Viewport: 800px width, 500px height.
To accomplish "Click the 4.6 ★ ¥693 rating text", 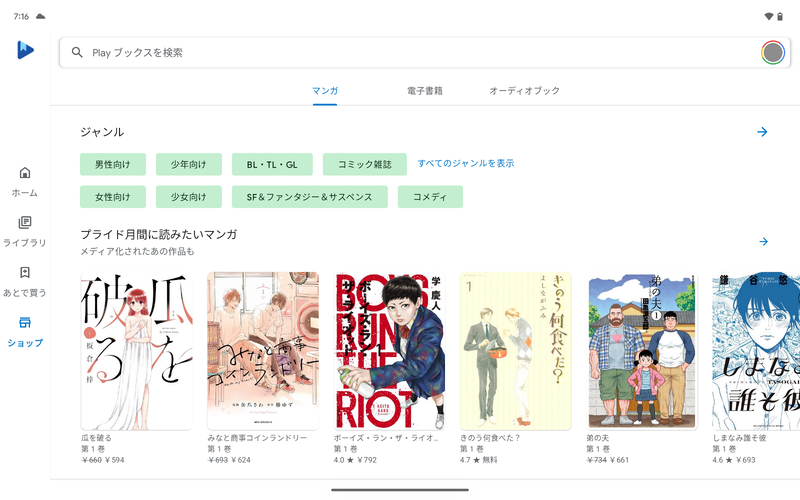I will [x=734, y=460].
